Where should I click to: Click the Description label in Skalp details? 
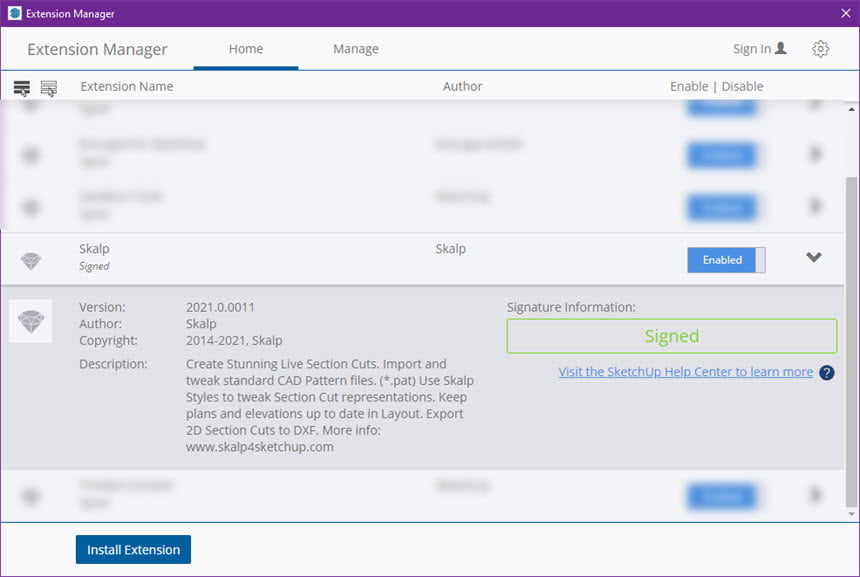[x=113, y=364]
